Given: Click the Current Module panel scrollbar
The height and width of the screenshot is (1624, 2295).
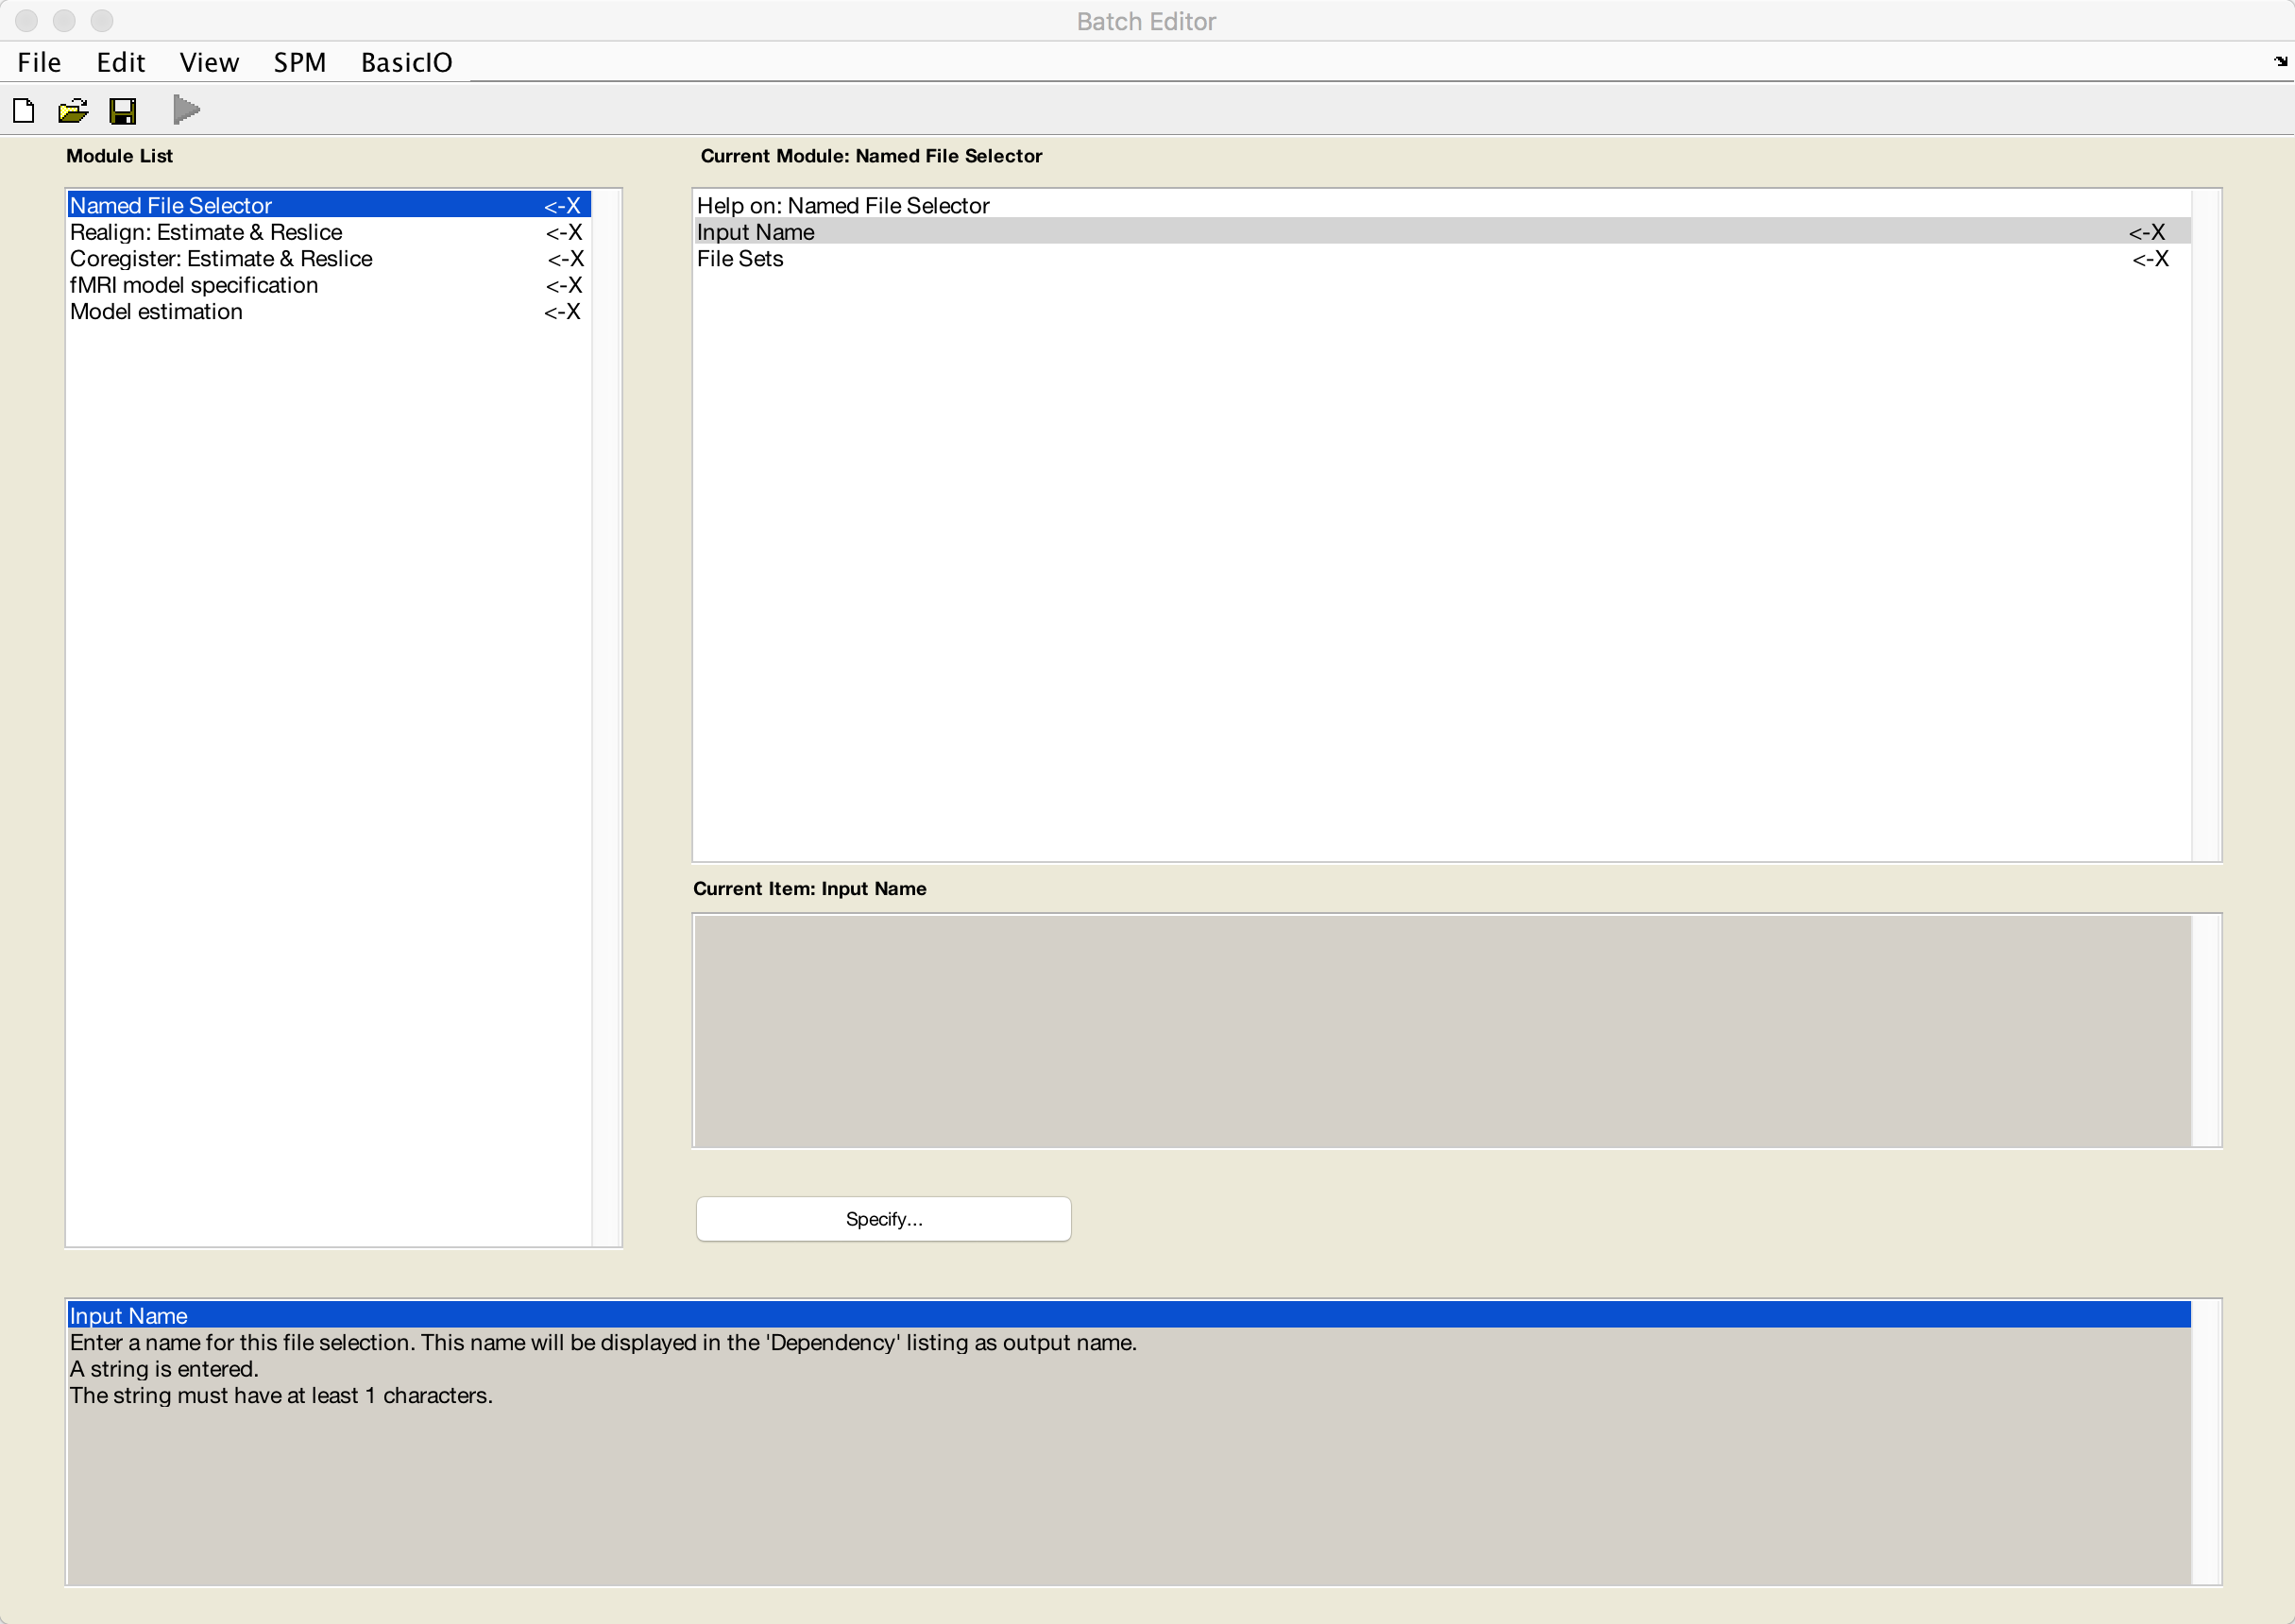Looking at the screenshot, I should pyautogui.click(x=2205, y=525).
